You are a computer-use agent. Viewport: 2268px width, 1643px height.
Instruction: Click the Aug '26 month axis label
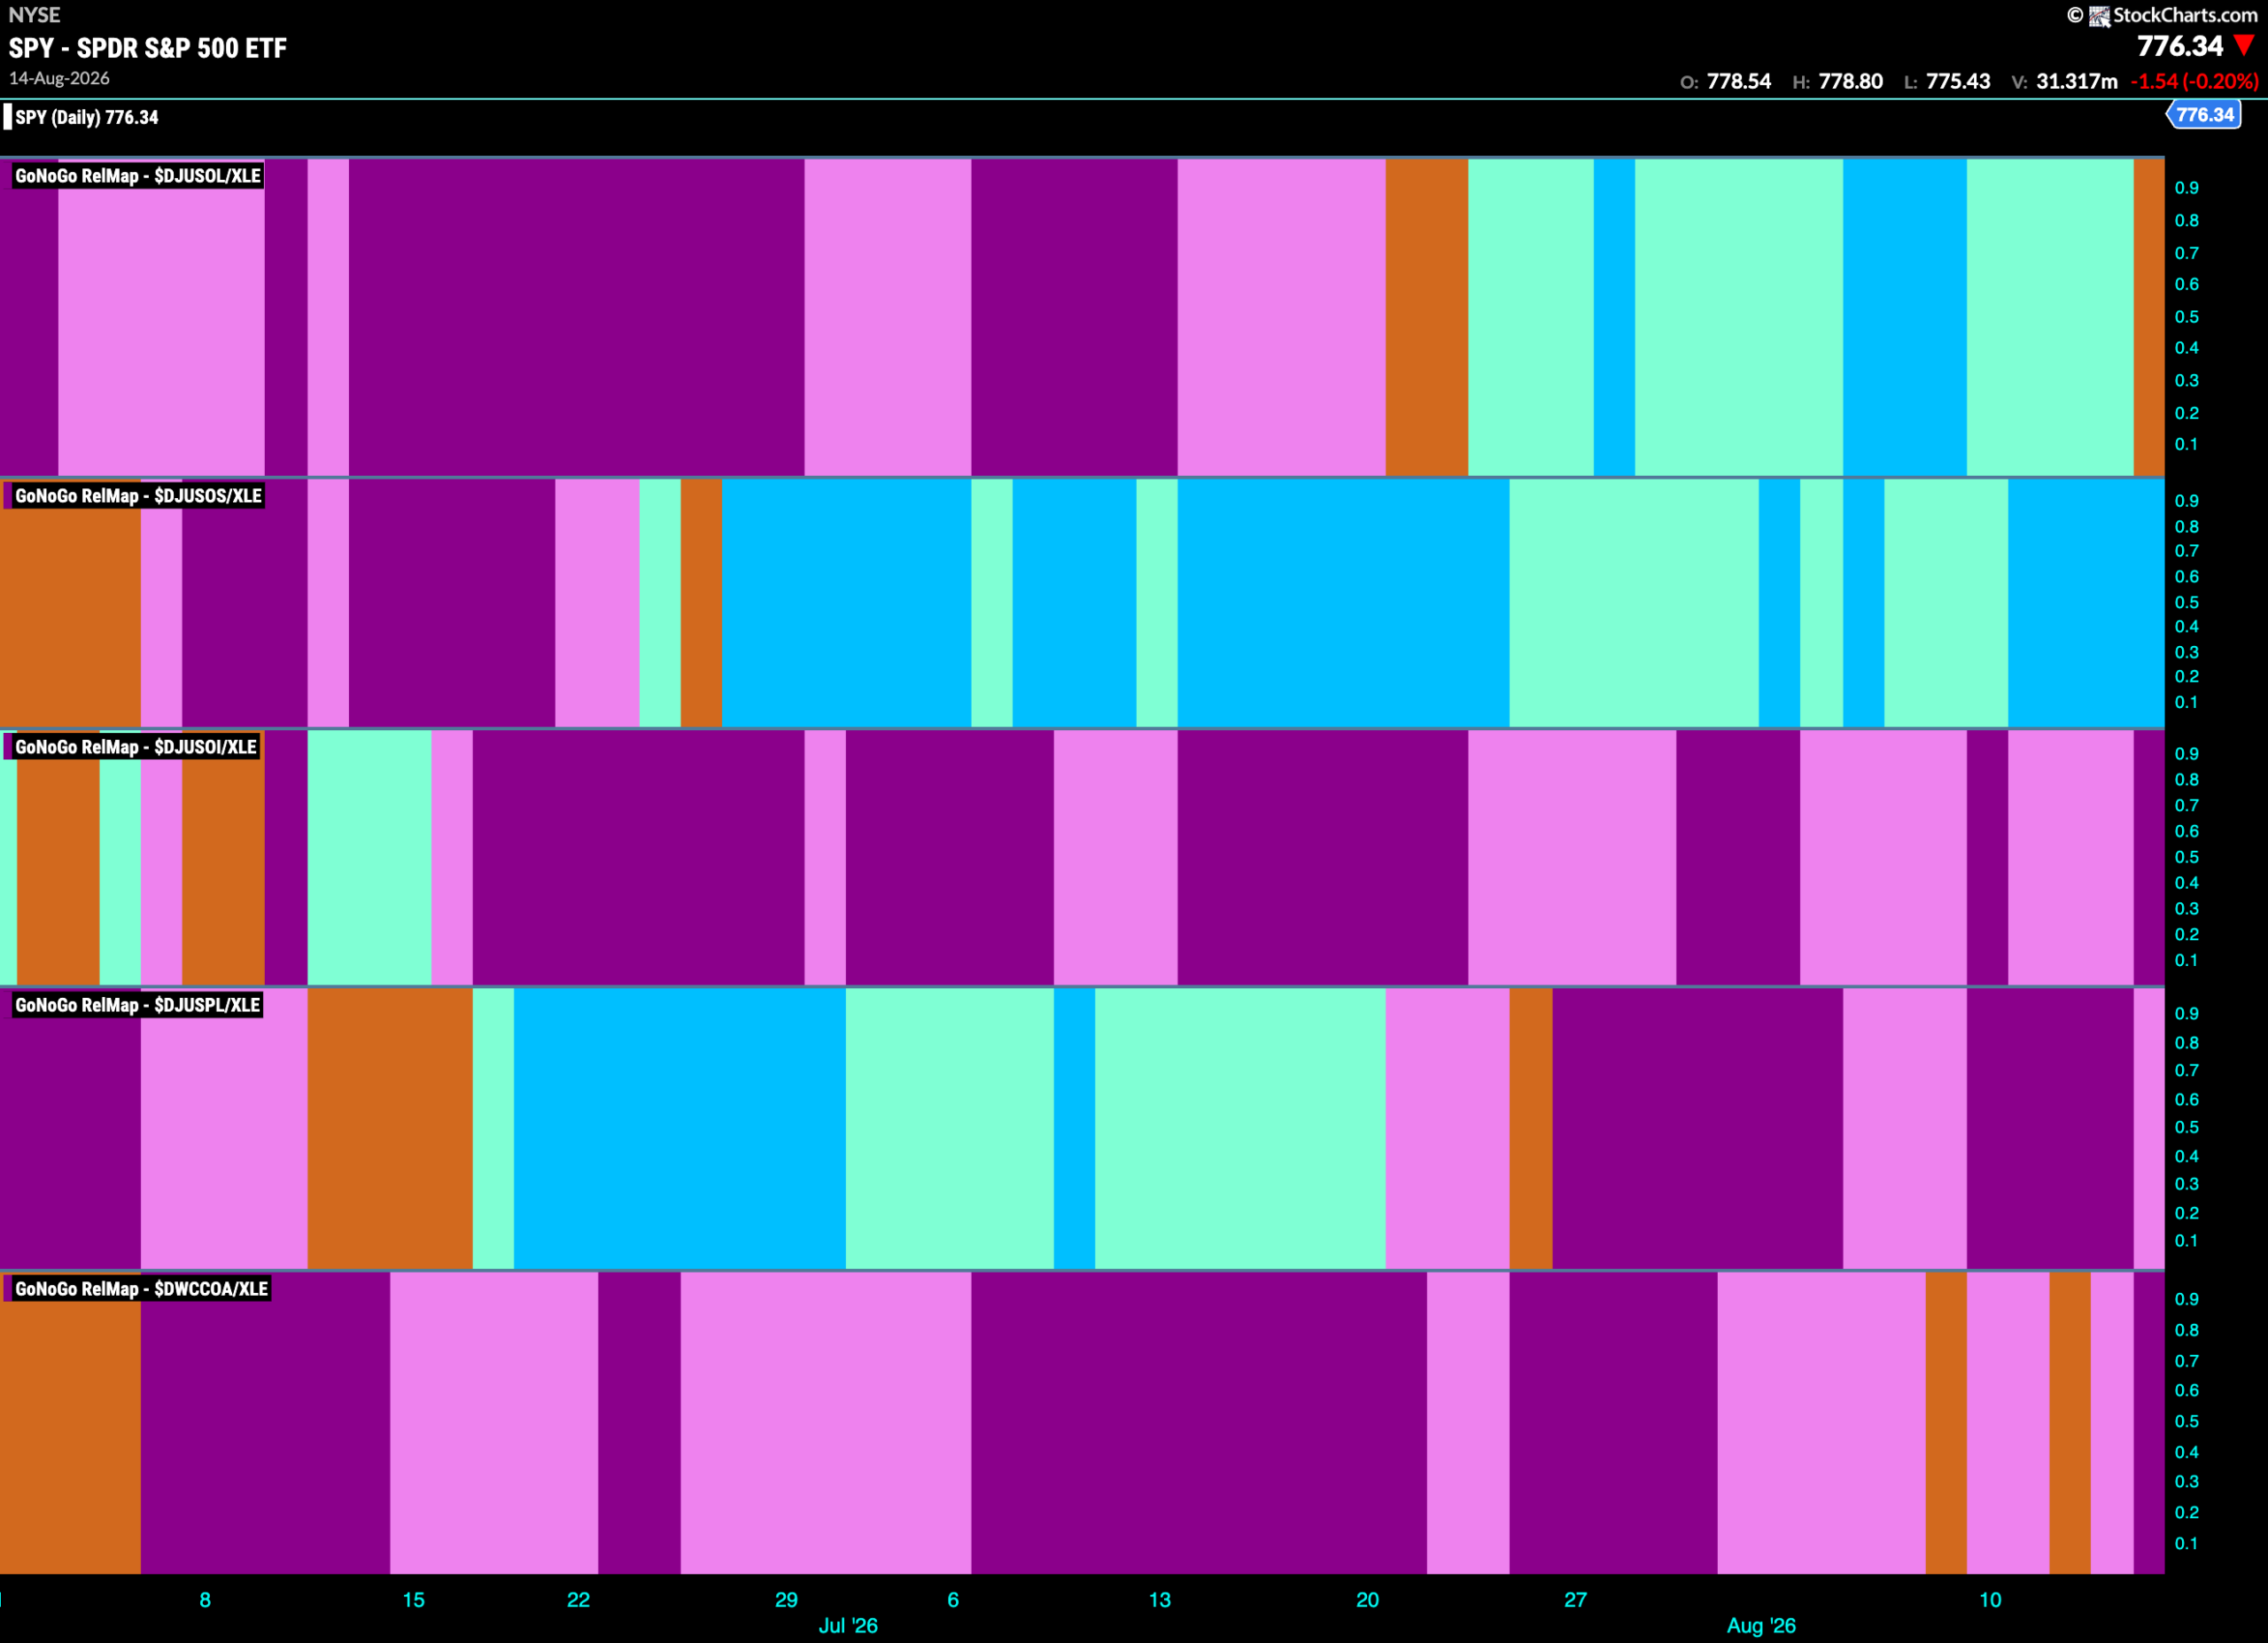coord(1761,1625)
